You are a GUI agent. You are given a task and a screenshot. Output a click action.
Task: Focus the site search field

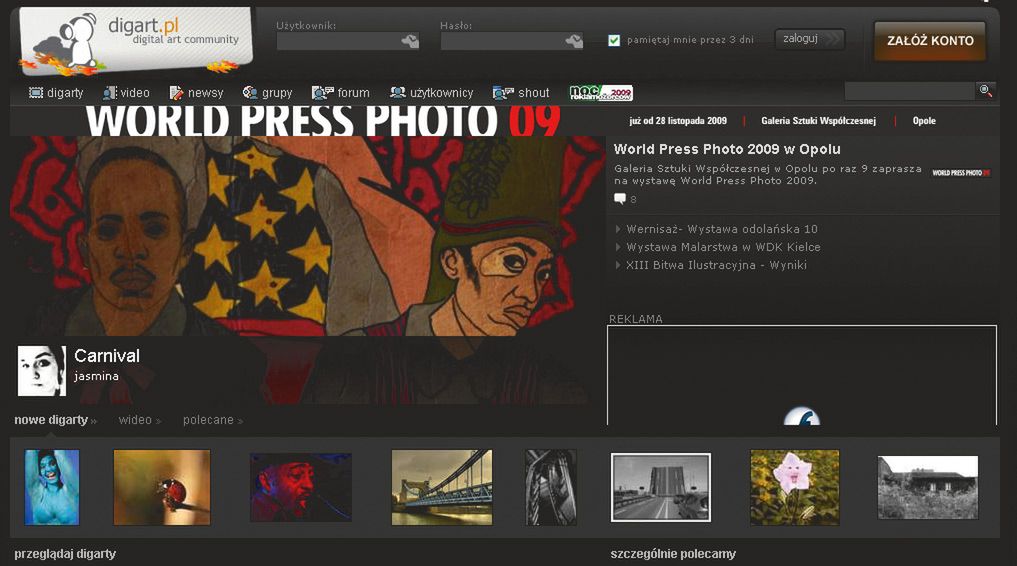(910, 91)
